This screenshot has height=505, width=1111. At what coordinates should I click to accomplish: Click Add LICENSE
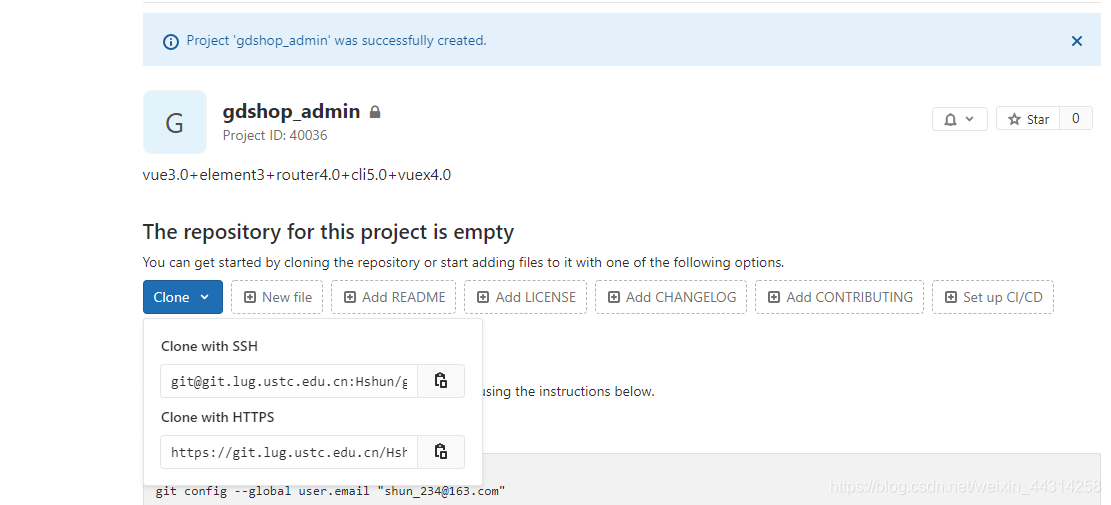[526, 297]
